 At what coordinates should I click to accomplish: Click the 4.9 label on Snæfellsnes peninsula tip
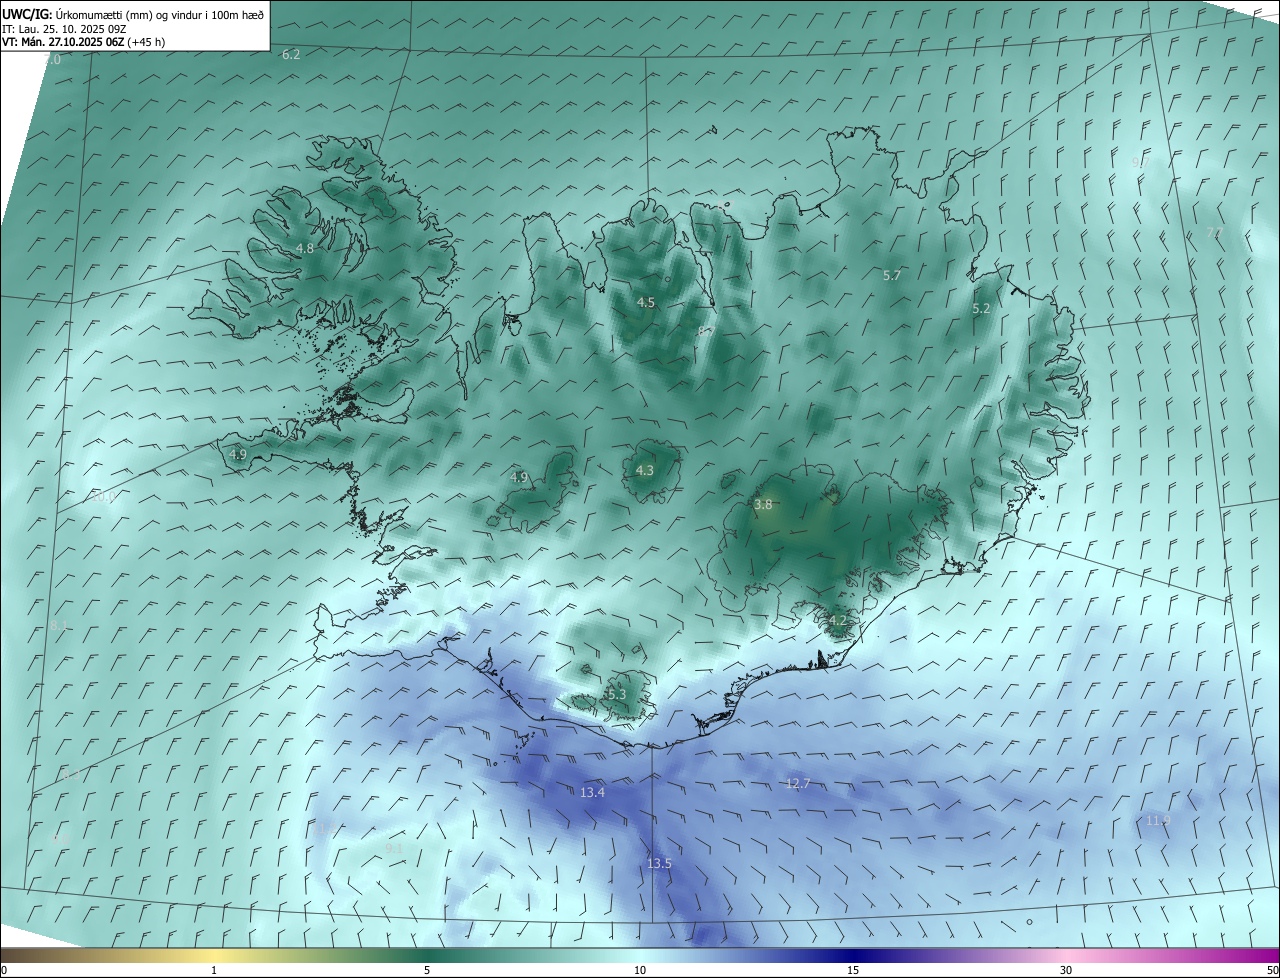click(238, 454)
